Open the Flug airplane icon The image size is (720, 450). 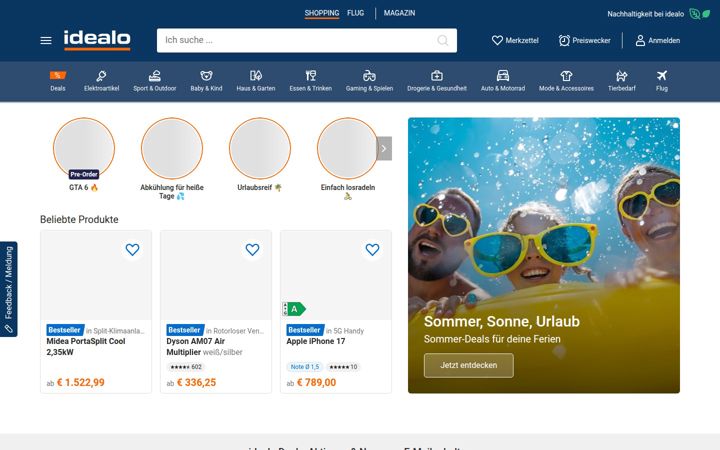click(x=662, y=75)
